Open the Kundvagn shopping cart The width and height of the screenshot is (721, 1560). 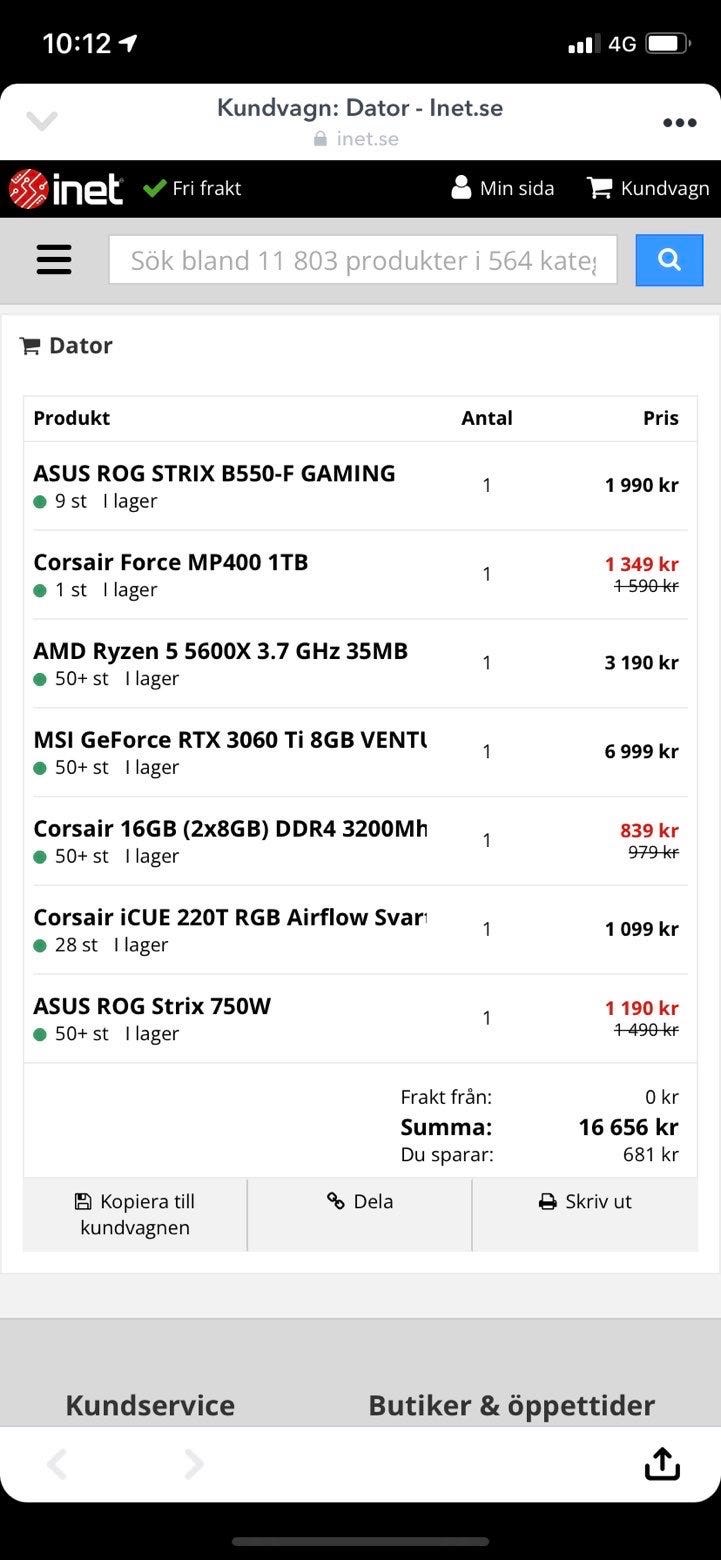(x=648, y=188)
